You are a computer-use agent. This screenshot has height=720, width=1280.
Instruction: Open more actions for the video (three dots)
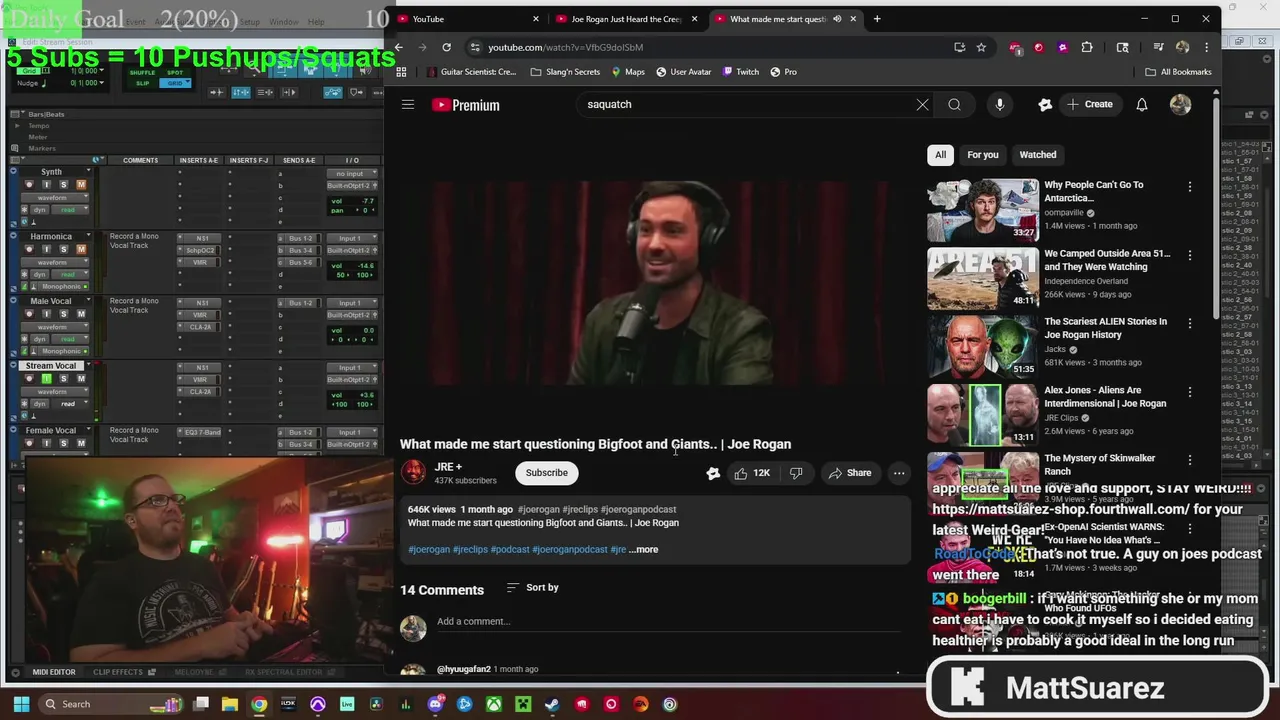899,473
